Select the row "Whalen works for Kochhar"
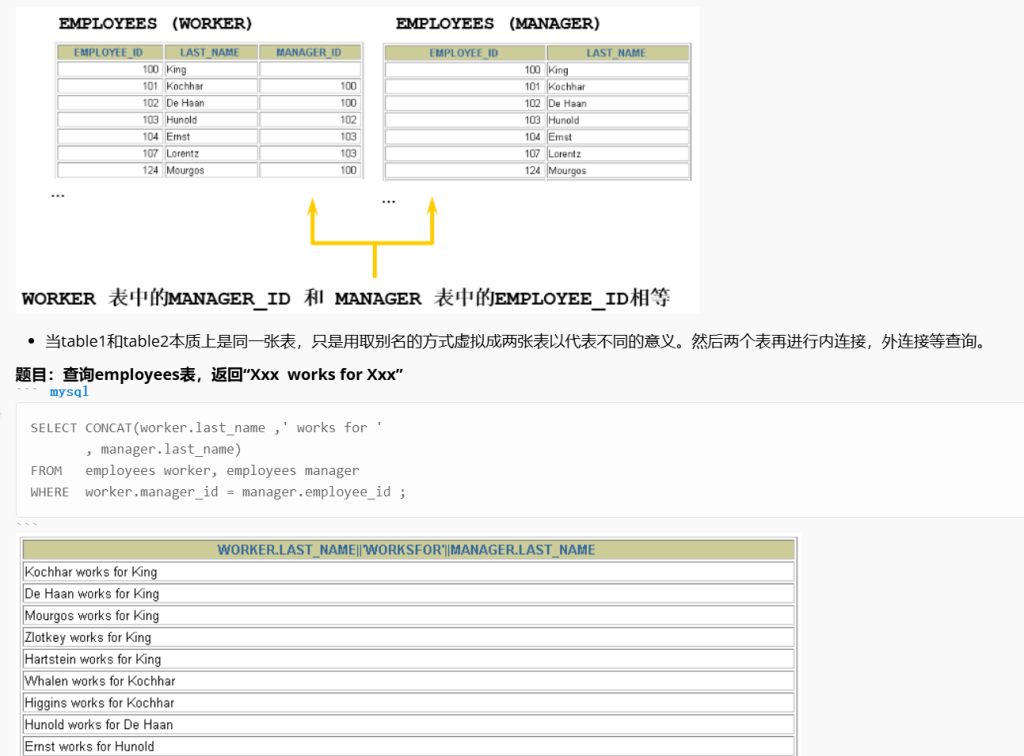This screenshot has width=1024, height=756. click(409, 682)
